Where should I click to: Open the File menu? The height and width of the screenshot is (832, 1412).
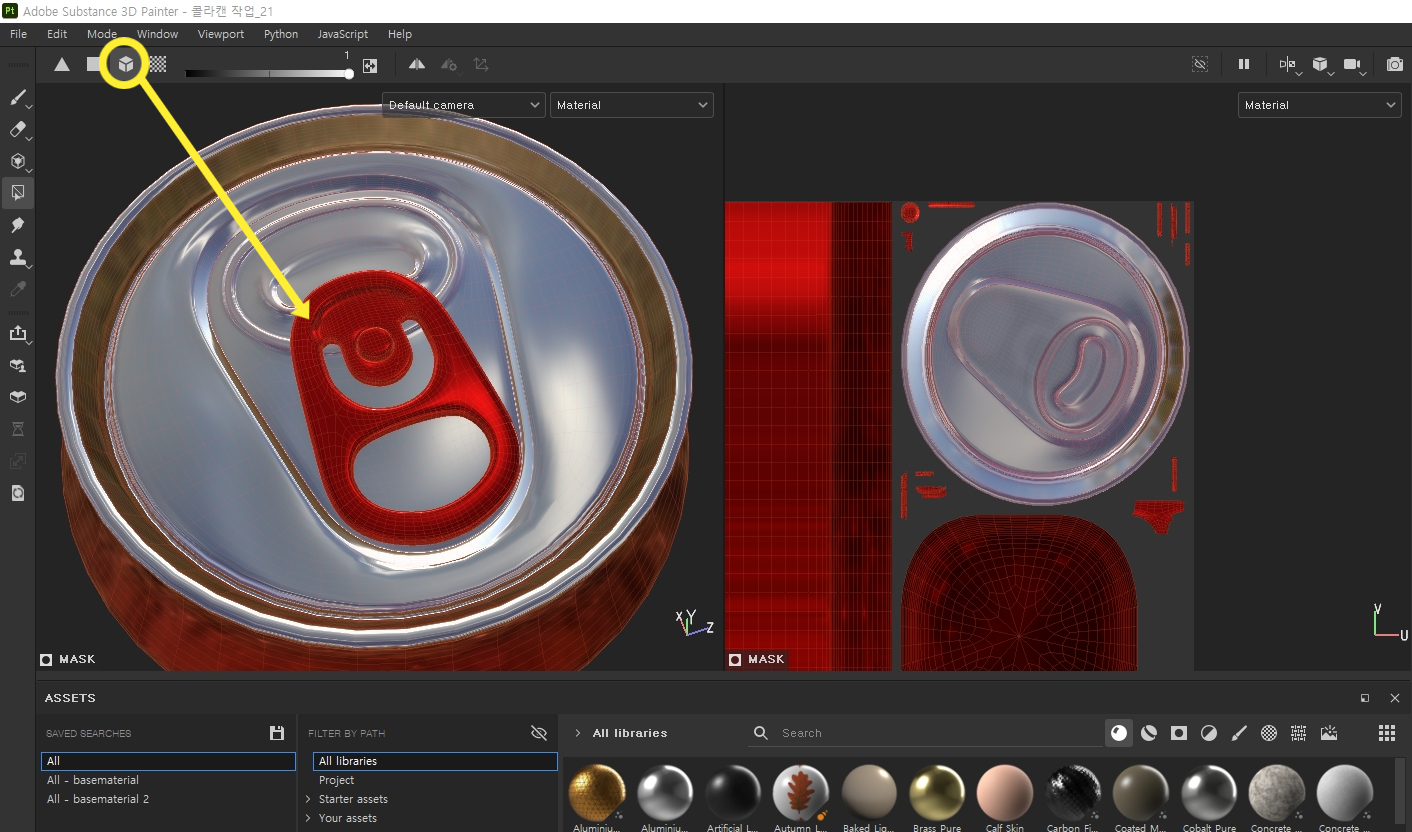[x=18, y=34]
